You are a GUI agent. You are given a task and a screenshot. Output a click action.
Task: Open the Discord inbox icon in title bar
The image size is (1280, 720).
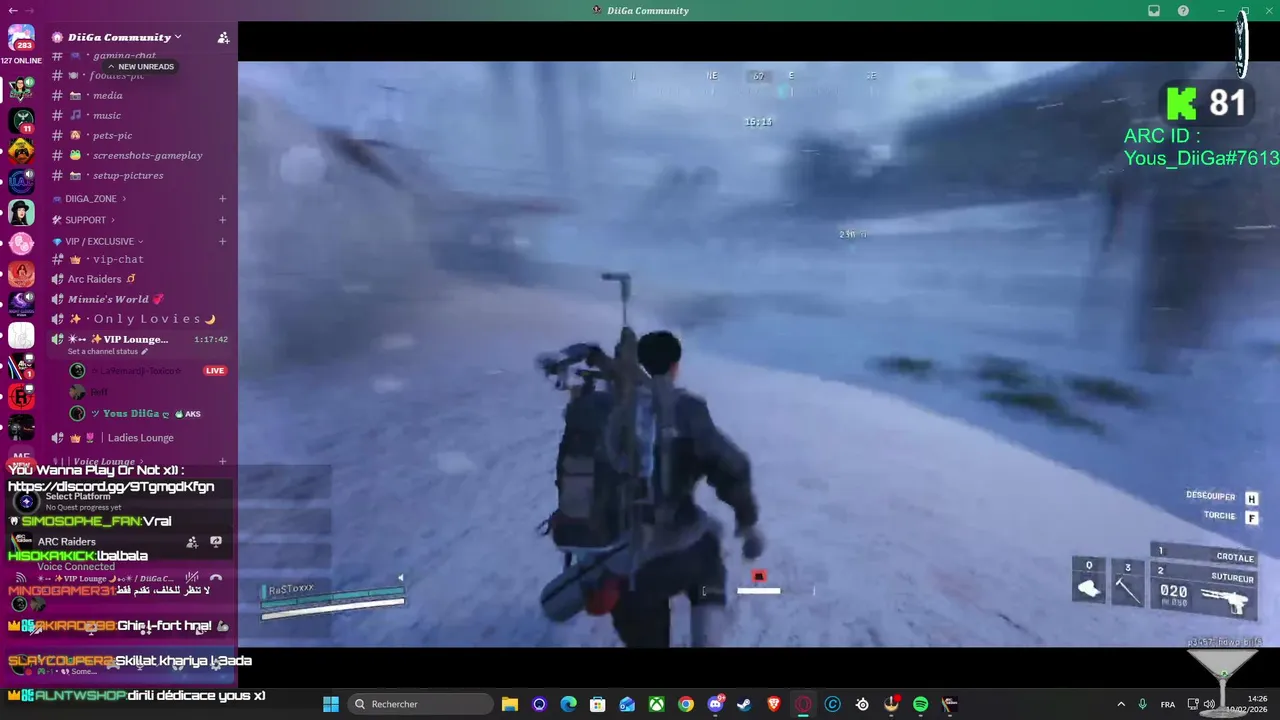(x=1154, y=10)
